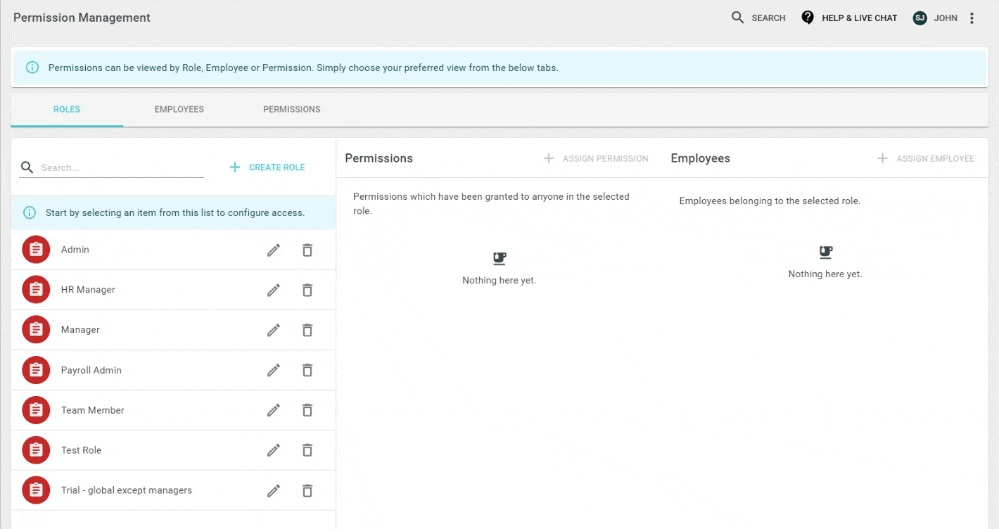Select the Test Role name
Screen dimensions: 999x529
81,450
